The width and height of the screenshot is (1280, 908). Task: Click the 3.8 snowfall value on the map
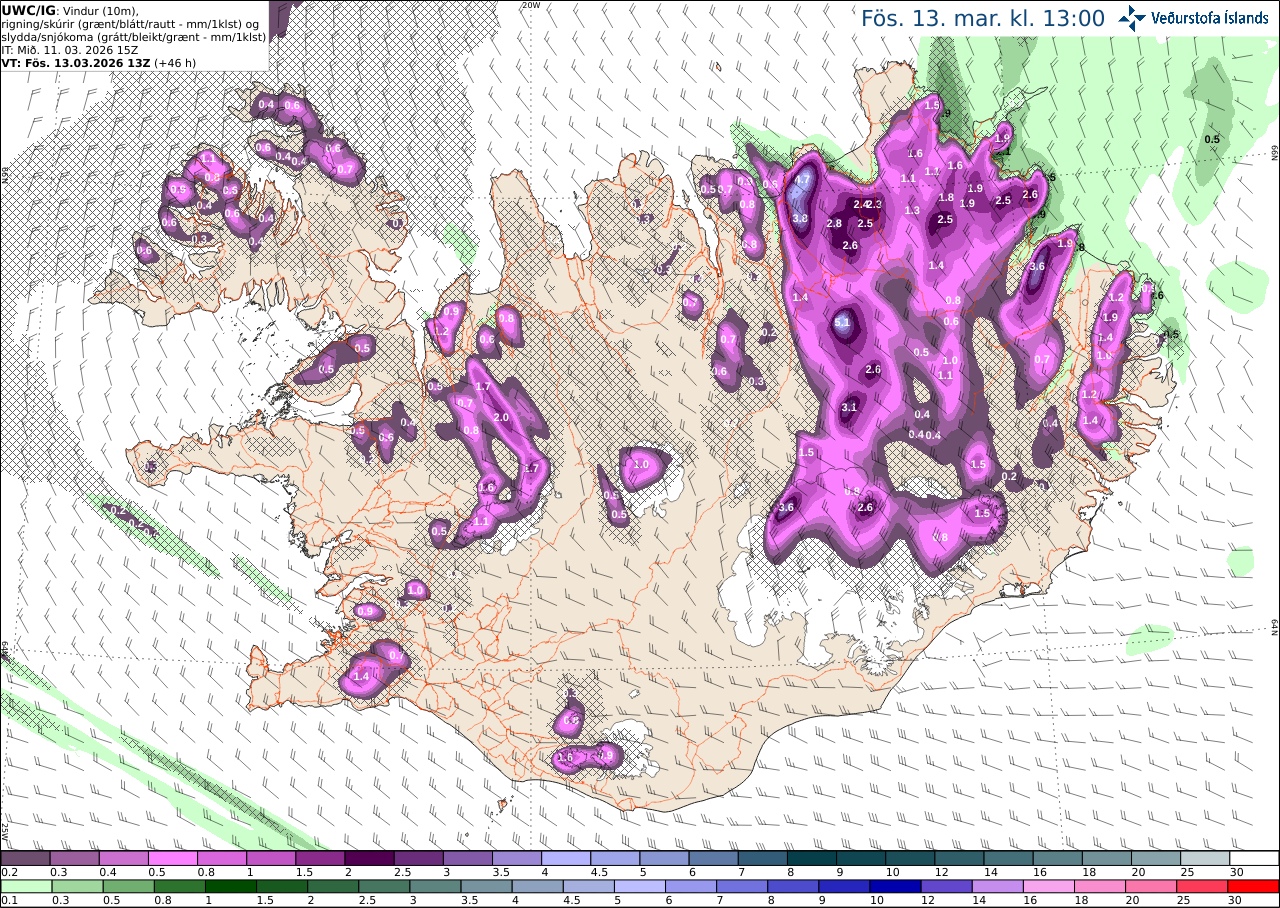[x=800, y=218]
